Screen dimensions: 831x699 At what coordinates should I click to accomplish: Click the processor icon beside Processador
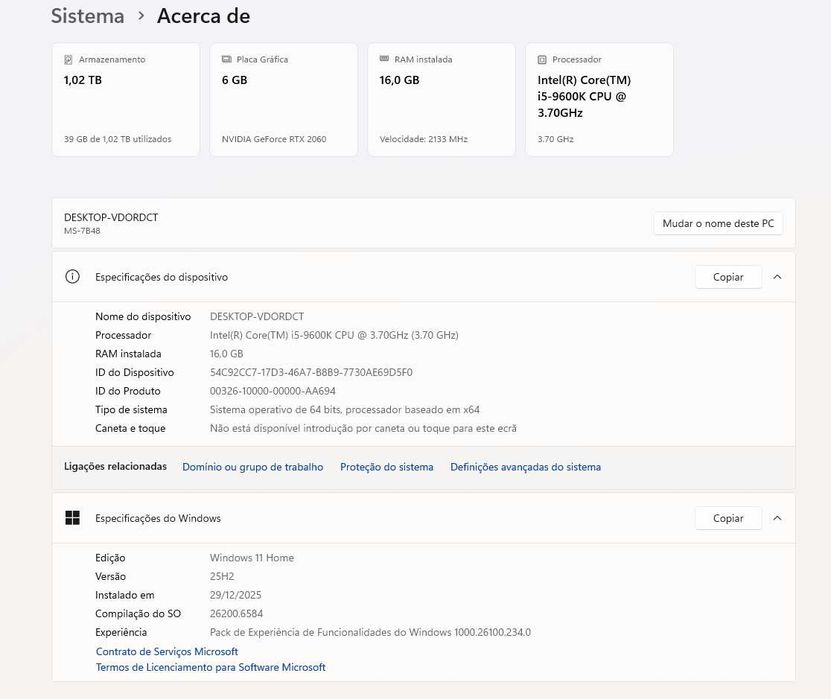tap(542, 60)
